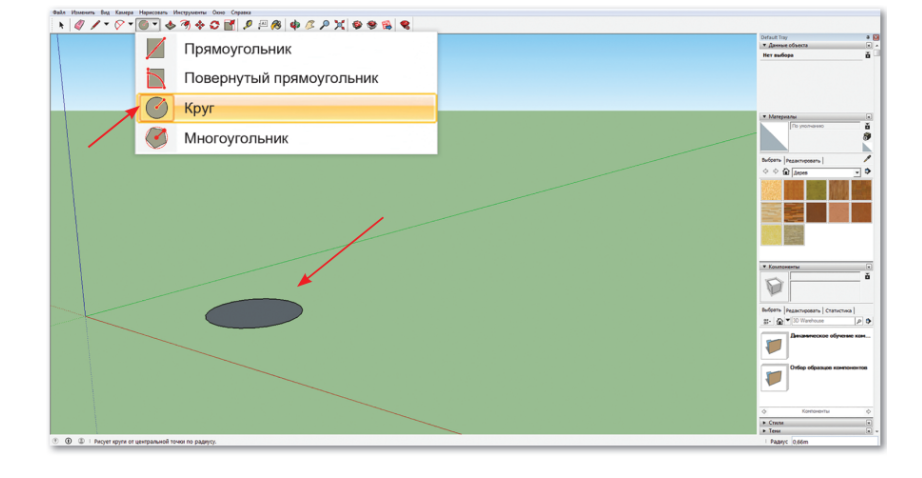Image resolution: width=922 pixels, height=478 pixels.
Task: Pick the eyedropper Sample Paint icon
Action: (x=867, y=159)
